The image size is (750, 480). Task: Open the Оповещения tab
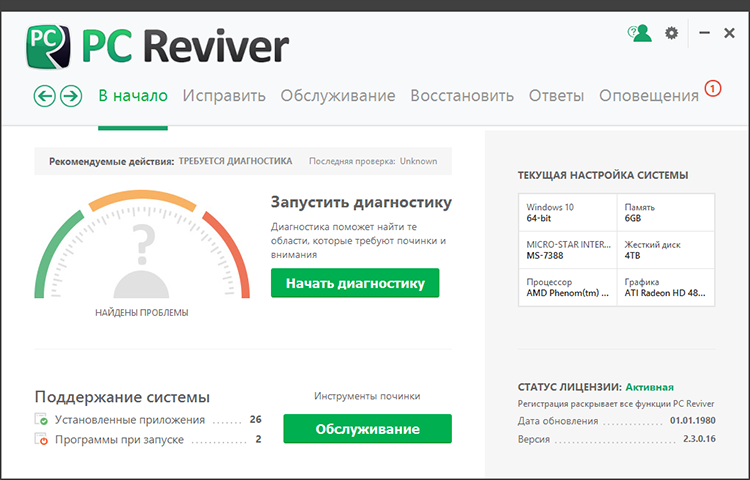(649, 96)
